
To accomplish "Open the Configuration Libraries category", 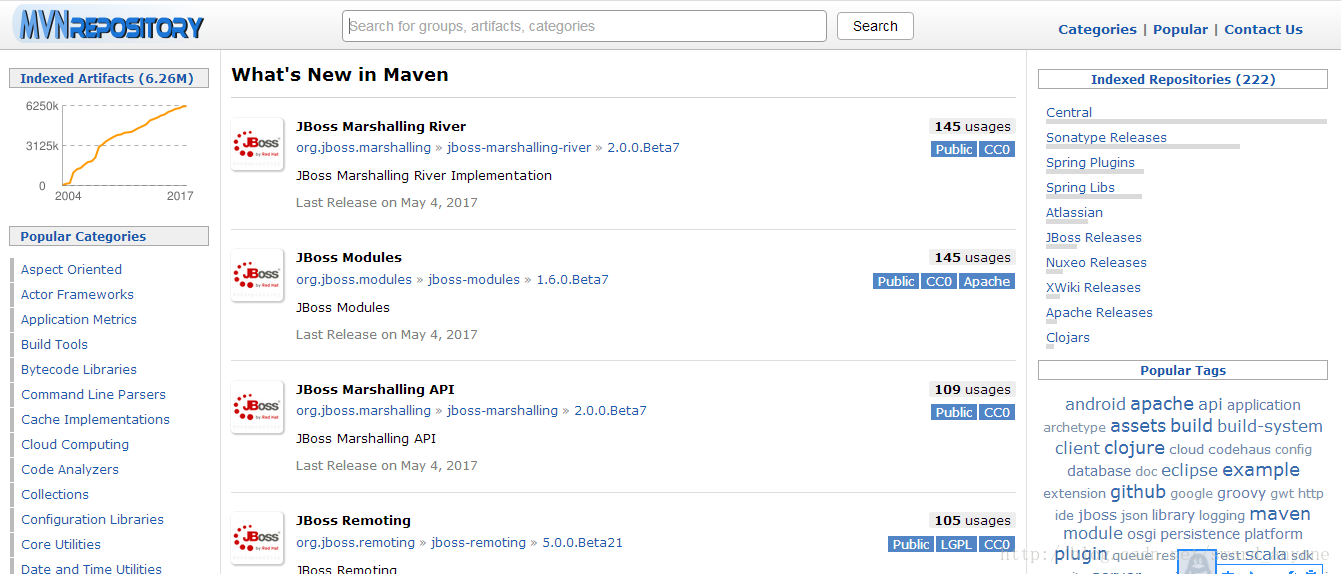I will pyautogui.click(x=92, y=519).
